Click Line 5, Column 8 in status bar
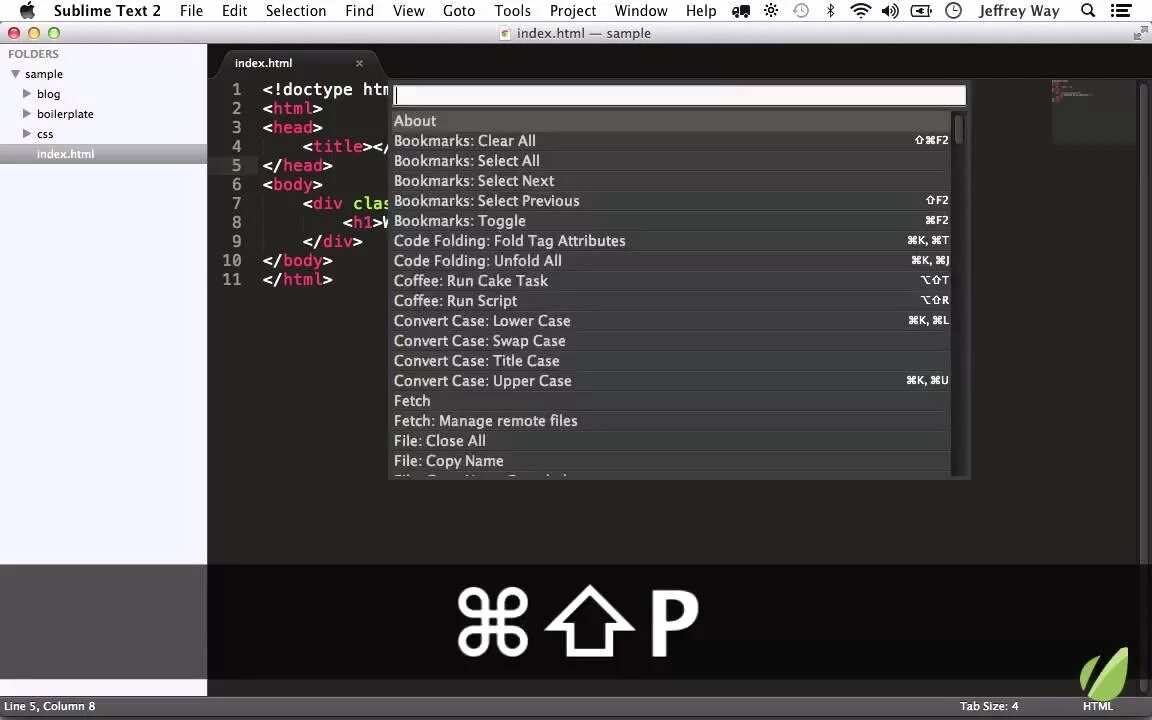Viewport: 1152px width, 720px height. pos(50,706)
